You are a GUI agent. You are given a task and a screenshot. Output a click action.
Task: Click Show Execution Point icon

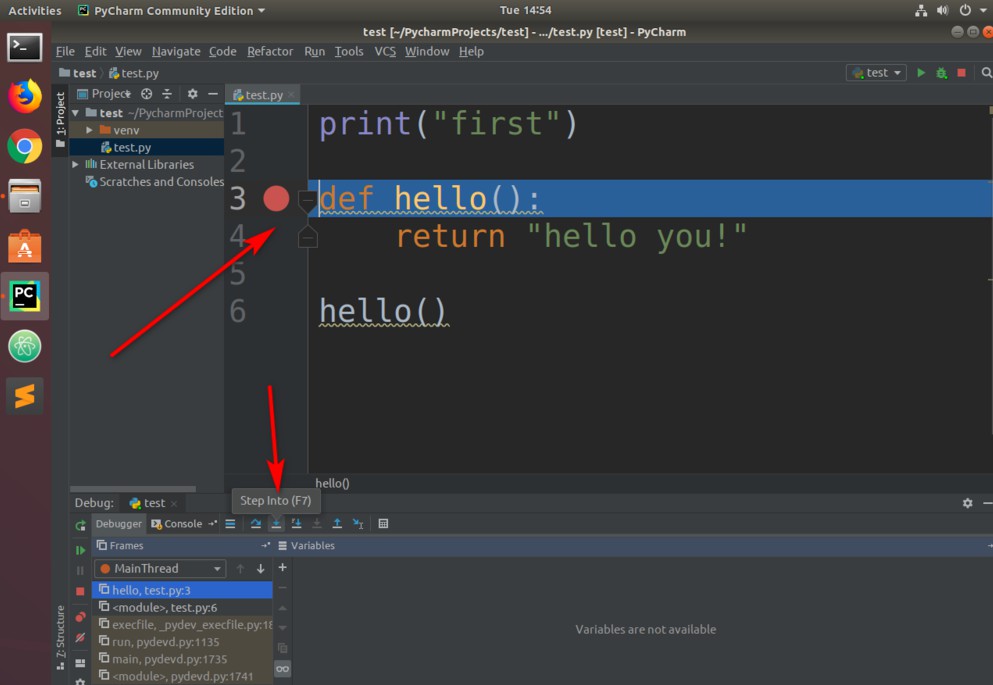[231, 524]
